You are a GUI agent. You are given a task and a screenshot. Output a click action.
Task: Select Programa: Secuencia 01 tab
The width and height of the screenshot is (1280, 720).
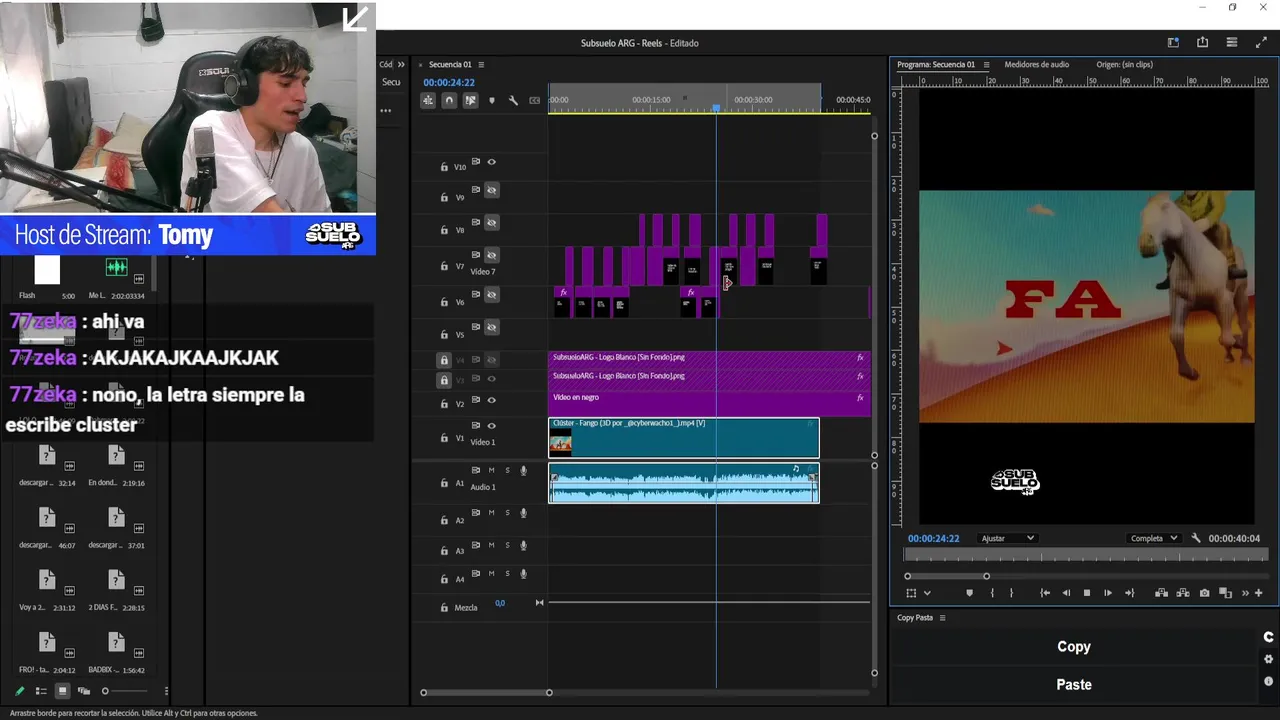pos(936,65)
